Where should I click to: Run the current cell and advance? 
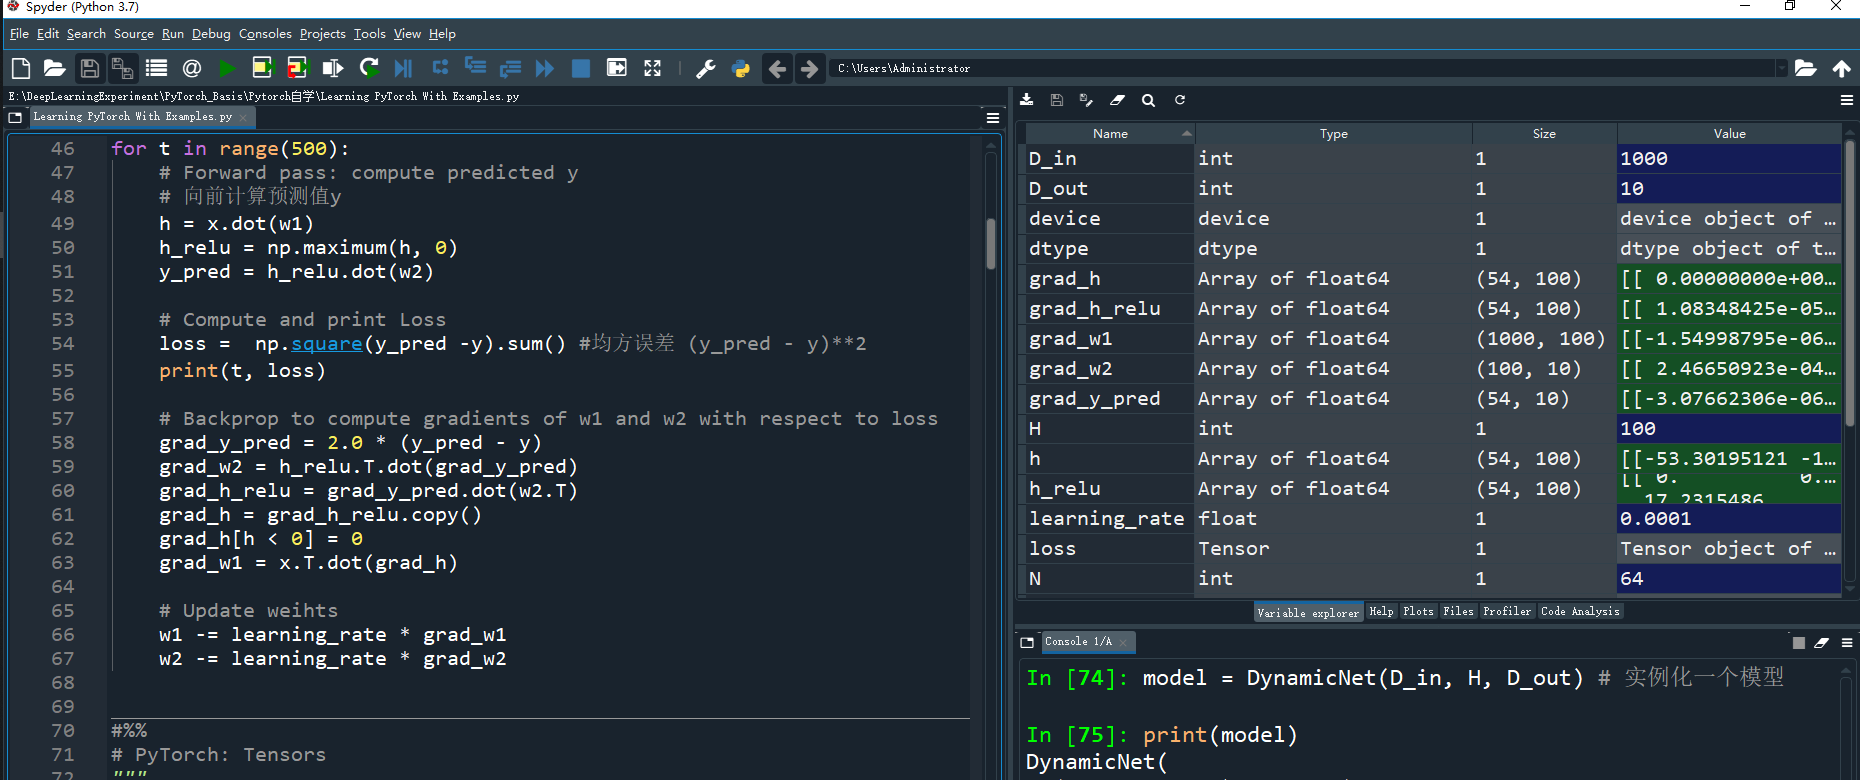coord(297,68)
